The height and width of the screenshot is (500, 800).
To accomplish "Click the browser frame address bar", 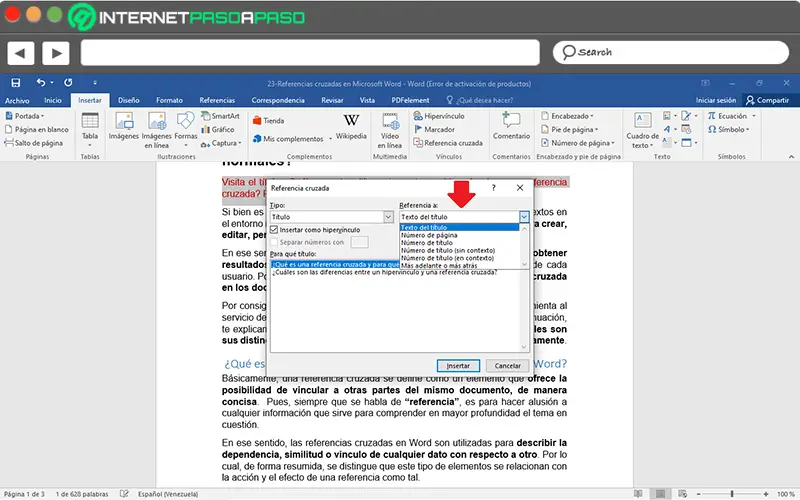I will tap(310, 53).
